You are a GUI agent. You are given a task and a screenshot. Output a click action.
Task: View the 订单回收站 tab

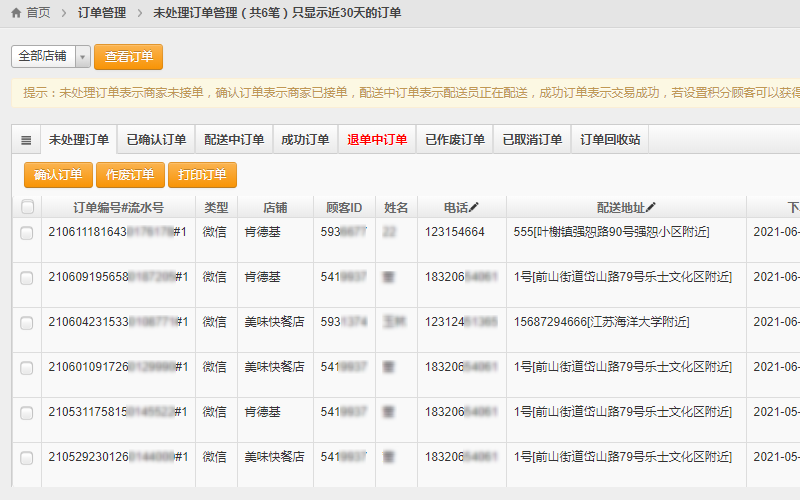pos(611,140)
